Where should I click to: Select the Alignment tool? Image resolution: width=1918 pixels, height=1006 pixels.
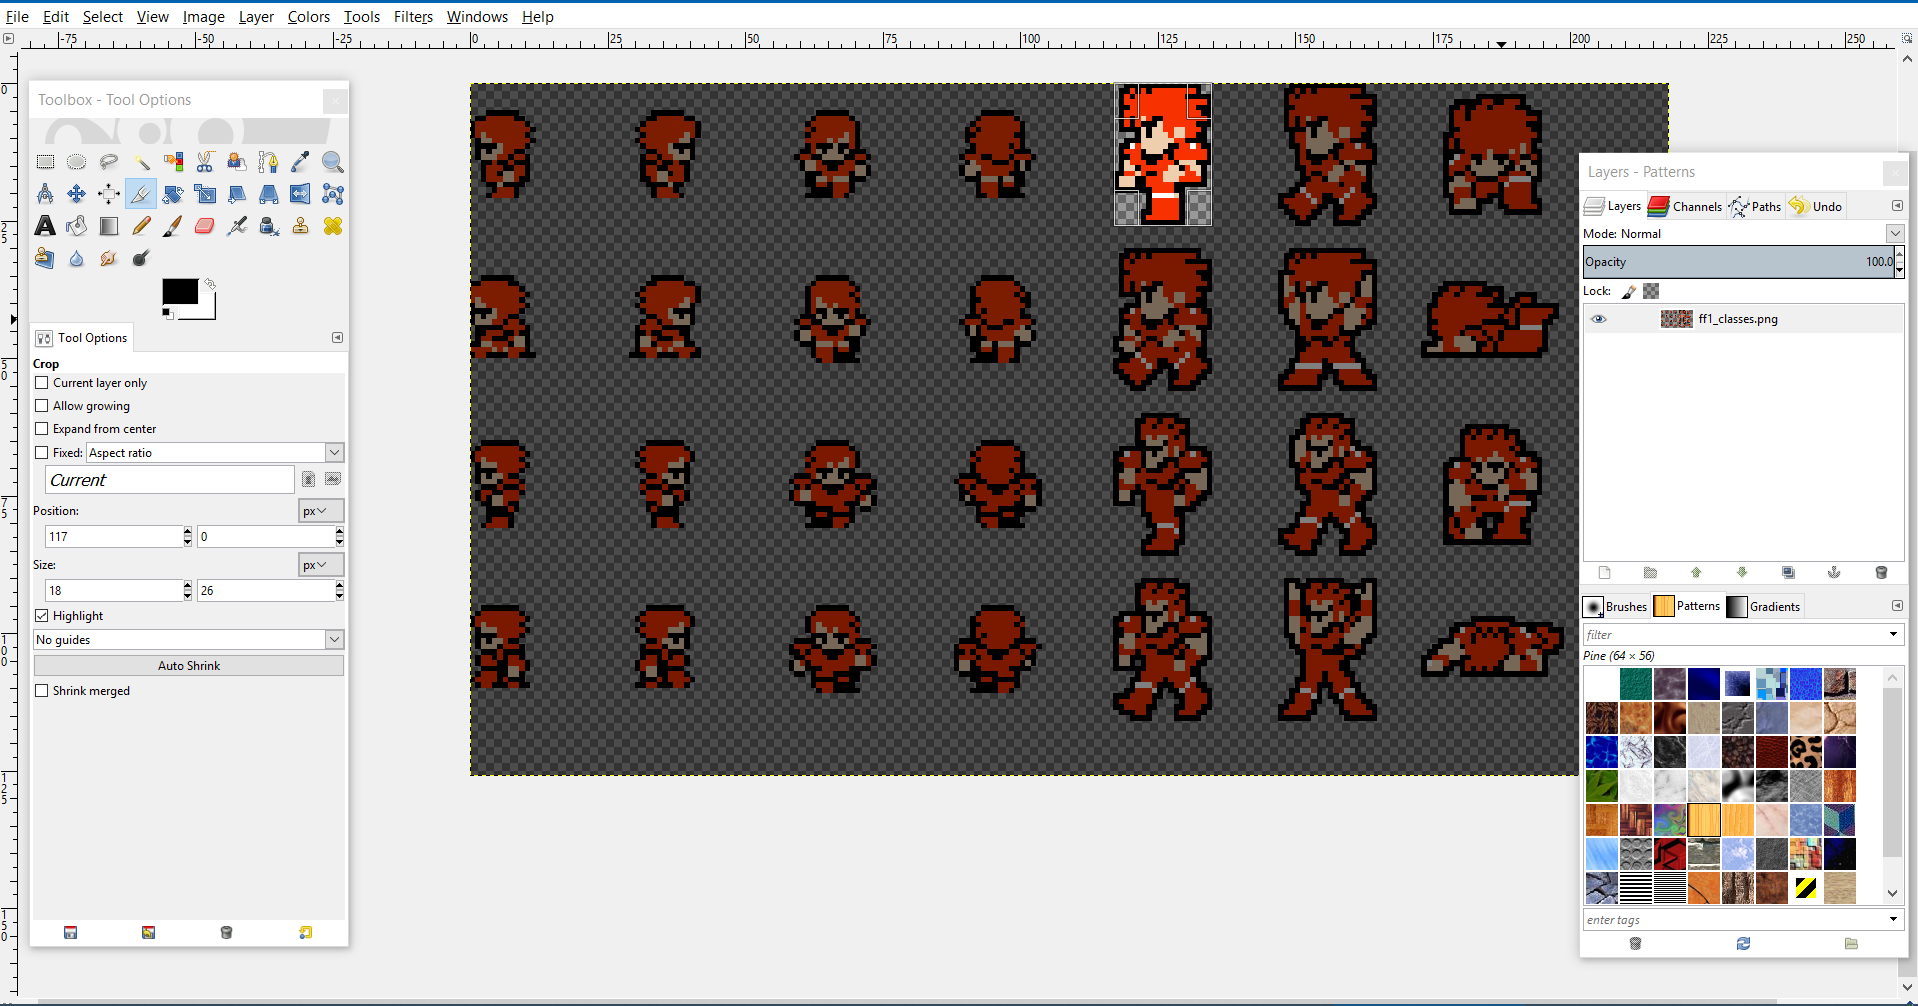pyautogui.click(x=109, y=194)
